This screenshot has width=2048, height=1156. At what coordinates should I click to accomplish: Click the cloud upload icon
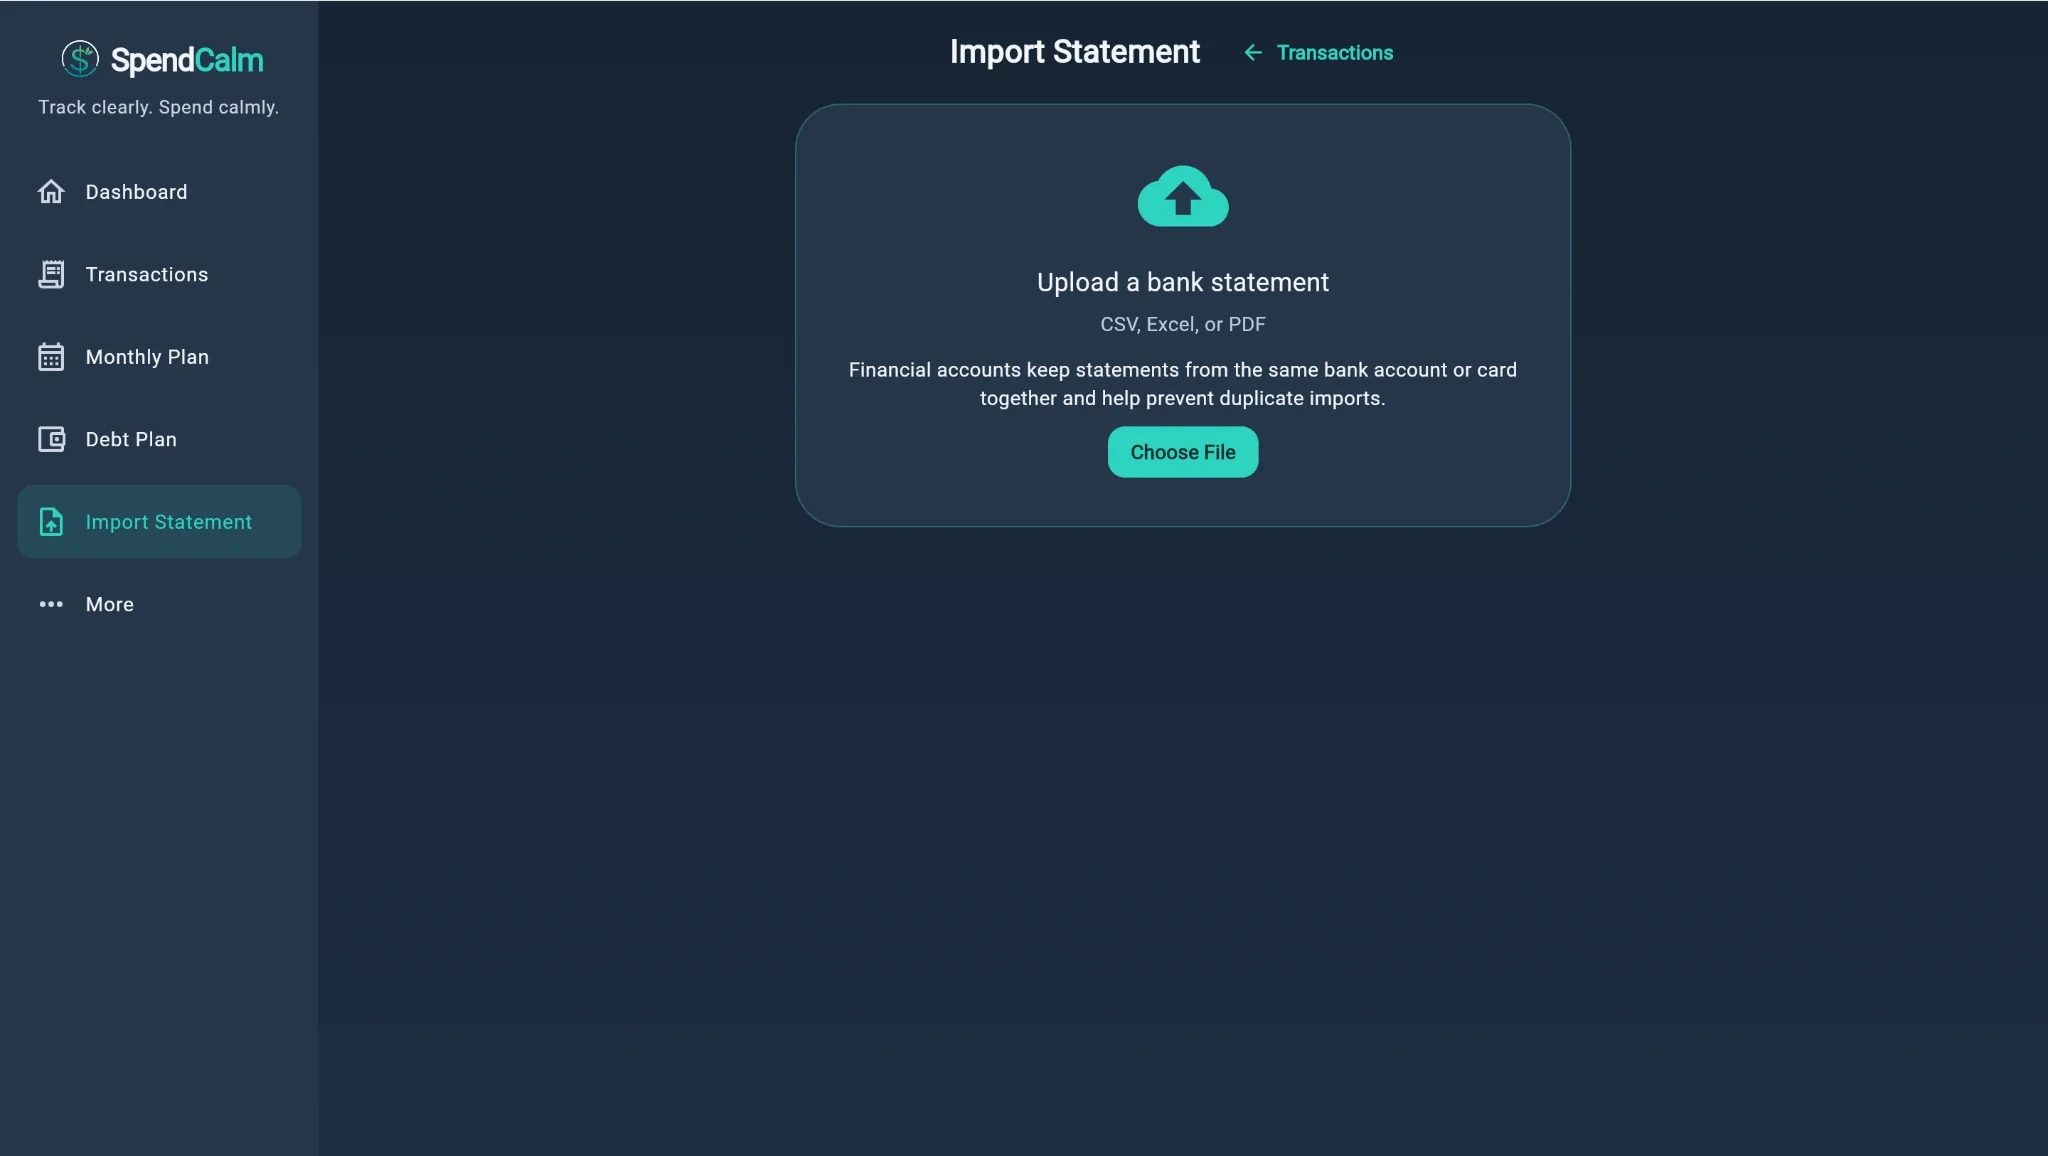(x=1183, y=196)
